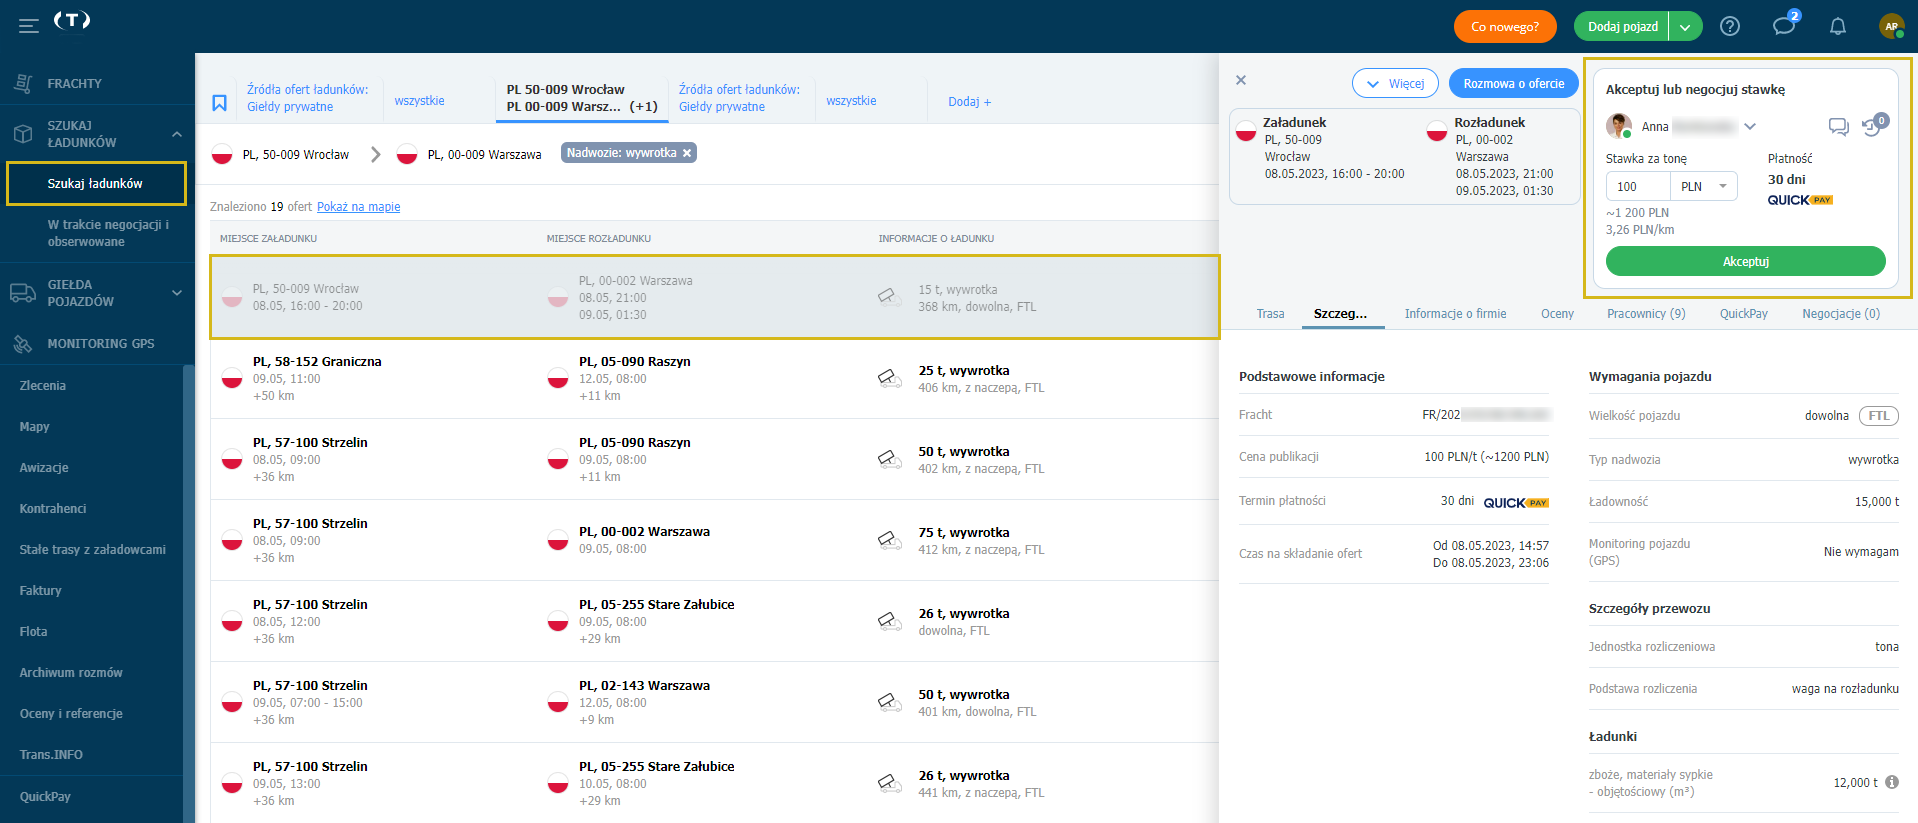Select the Wrocław–Warszawa search tab

[x=581, y=98]
